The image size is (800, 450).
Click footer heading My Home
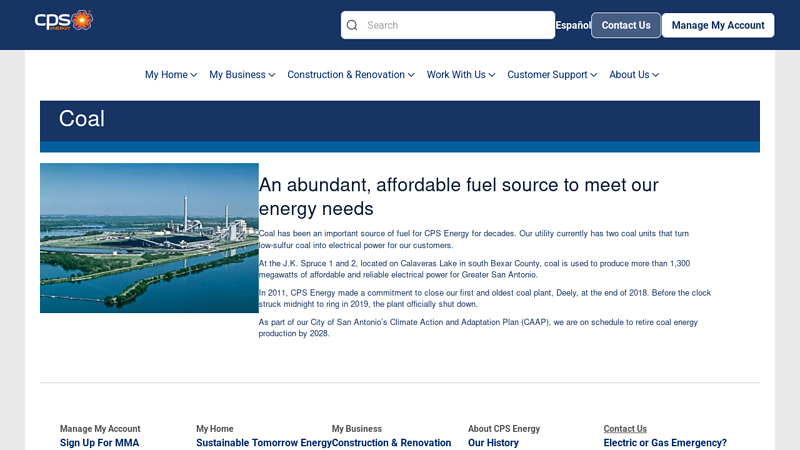pyautogui.click(x=215, y=429)
